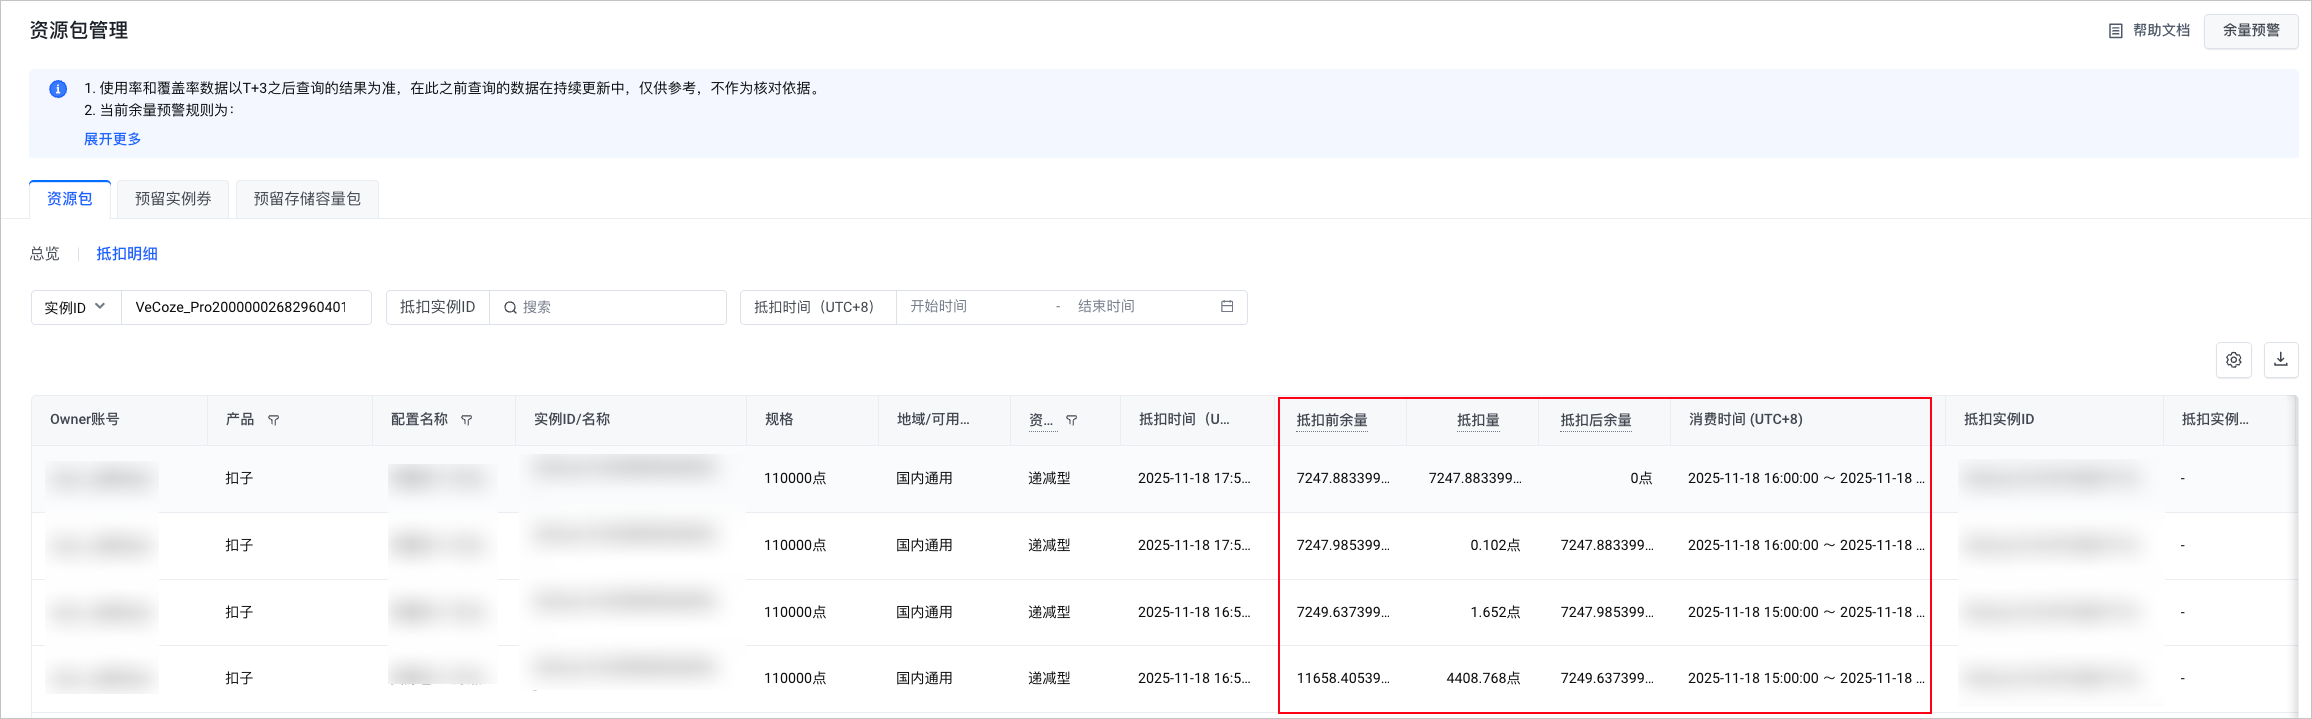
Task: Switch to the 总览 sub-tab
Action: click(45, 254)
